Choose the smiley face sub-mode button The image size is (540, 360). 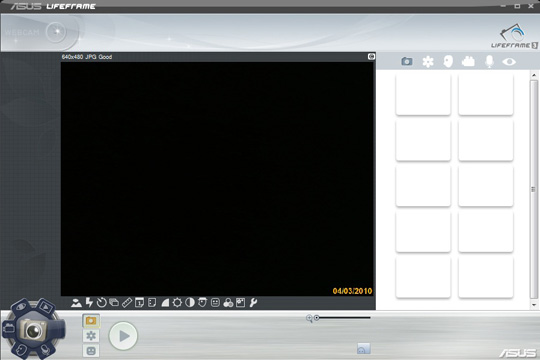[91, 351]
